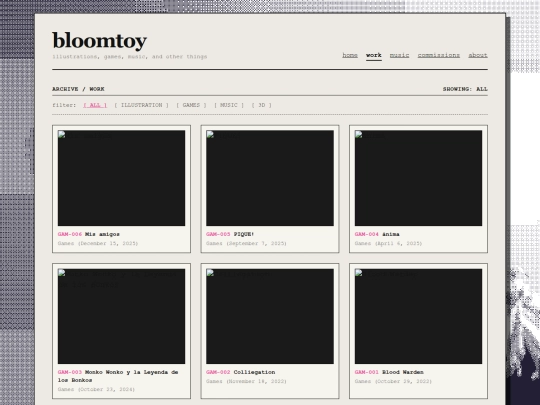
Task: Filter works by MUSIC
Action: coord(229,105)
